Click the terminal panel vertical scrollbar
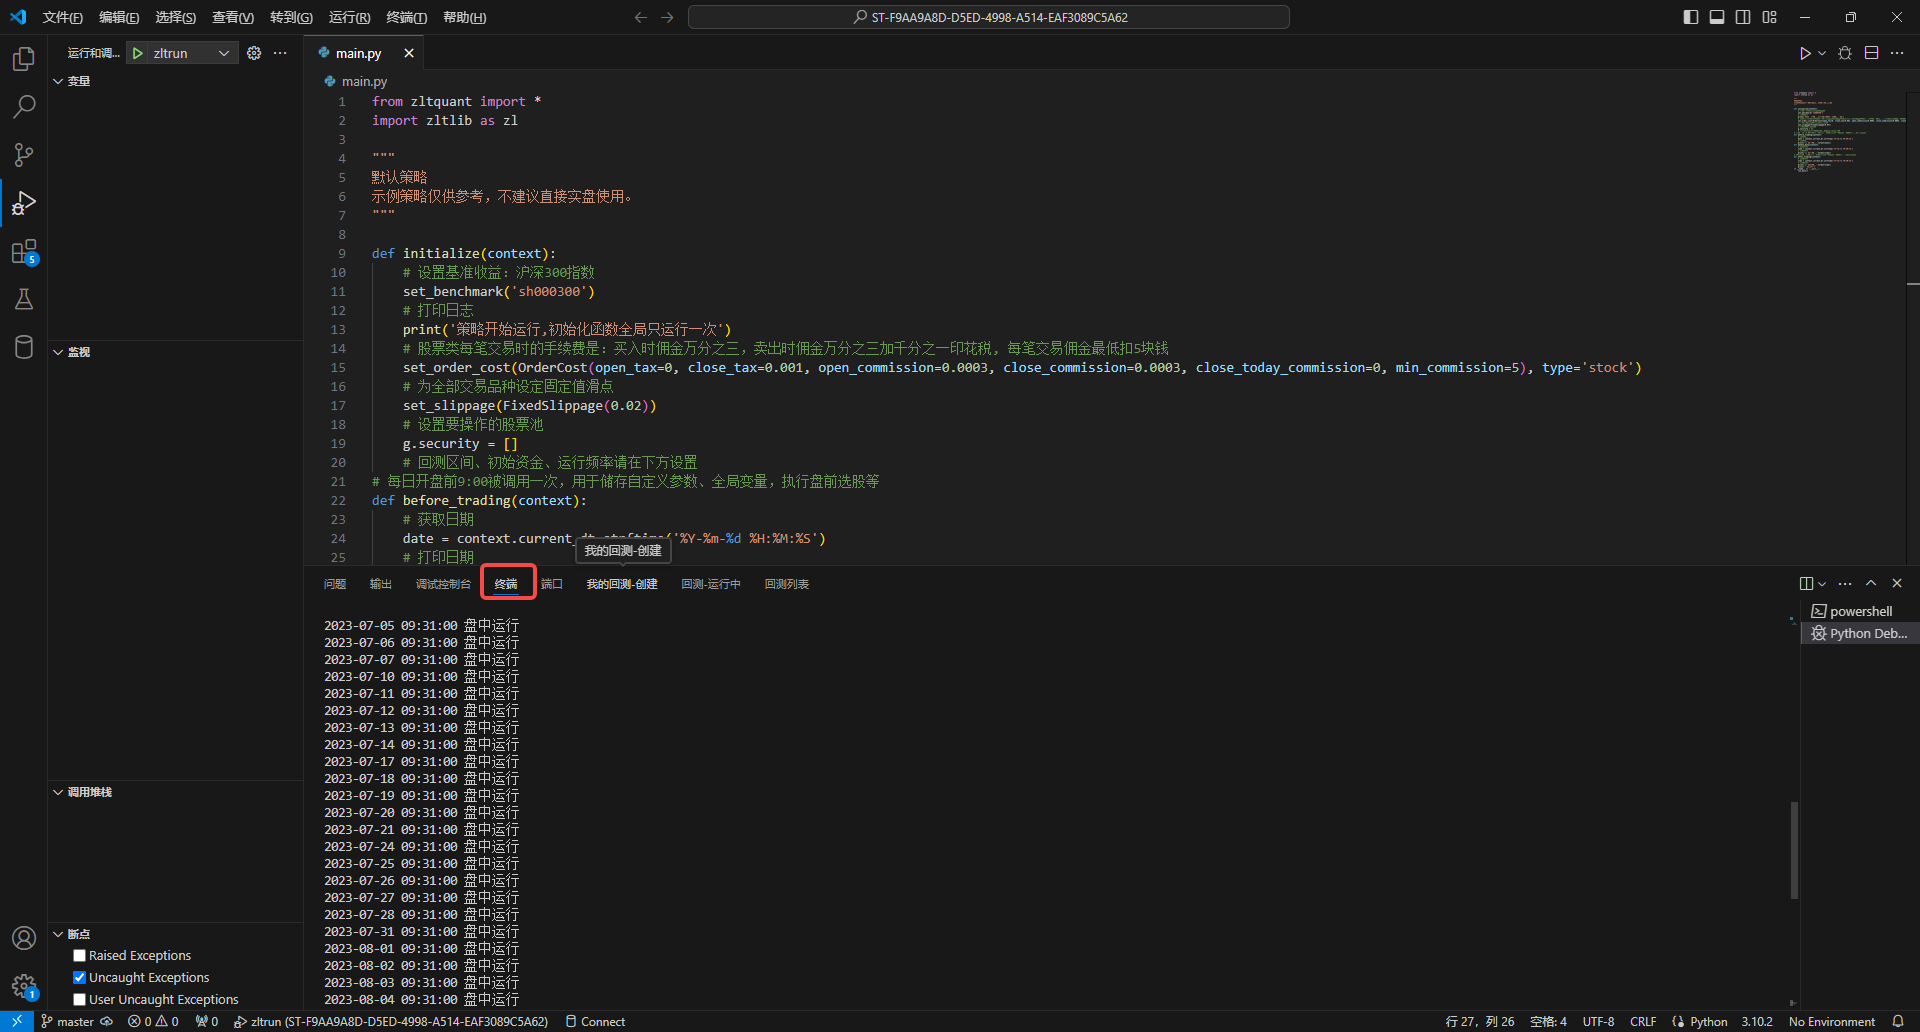This screenshot has width=1920, height=1032. (1794, 850)
